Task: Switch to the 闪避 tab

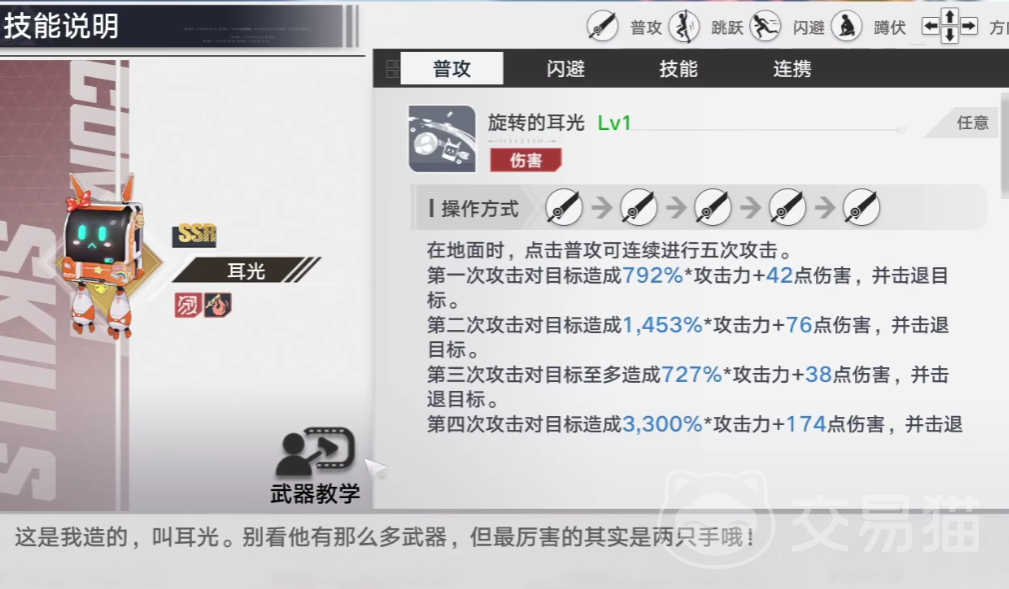Action: (565, 68)
